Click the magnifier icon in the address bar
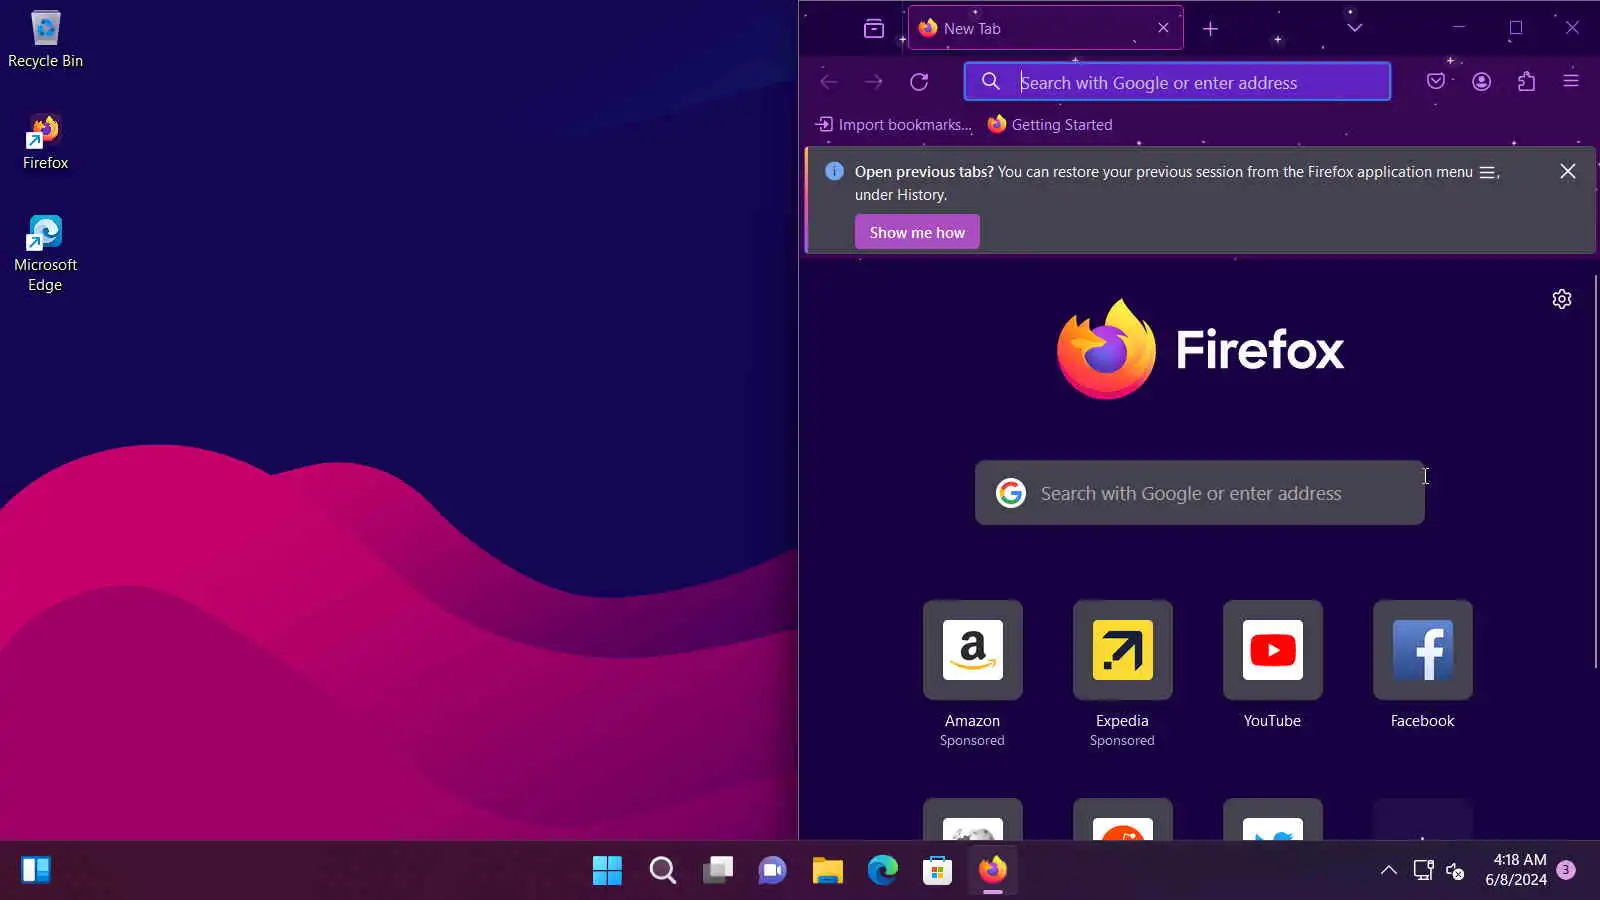 [991, 82]
